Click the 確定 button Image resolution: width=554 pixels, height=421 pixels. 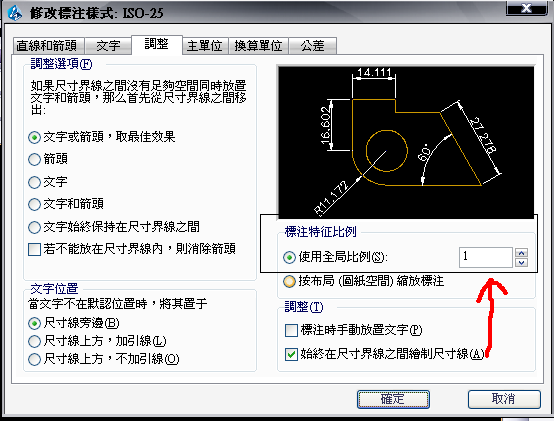393,399
